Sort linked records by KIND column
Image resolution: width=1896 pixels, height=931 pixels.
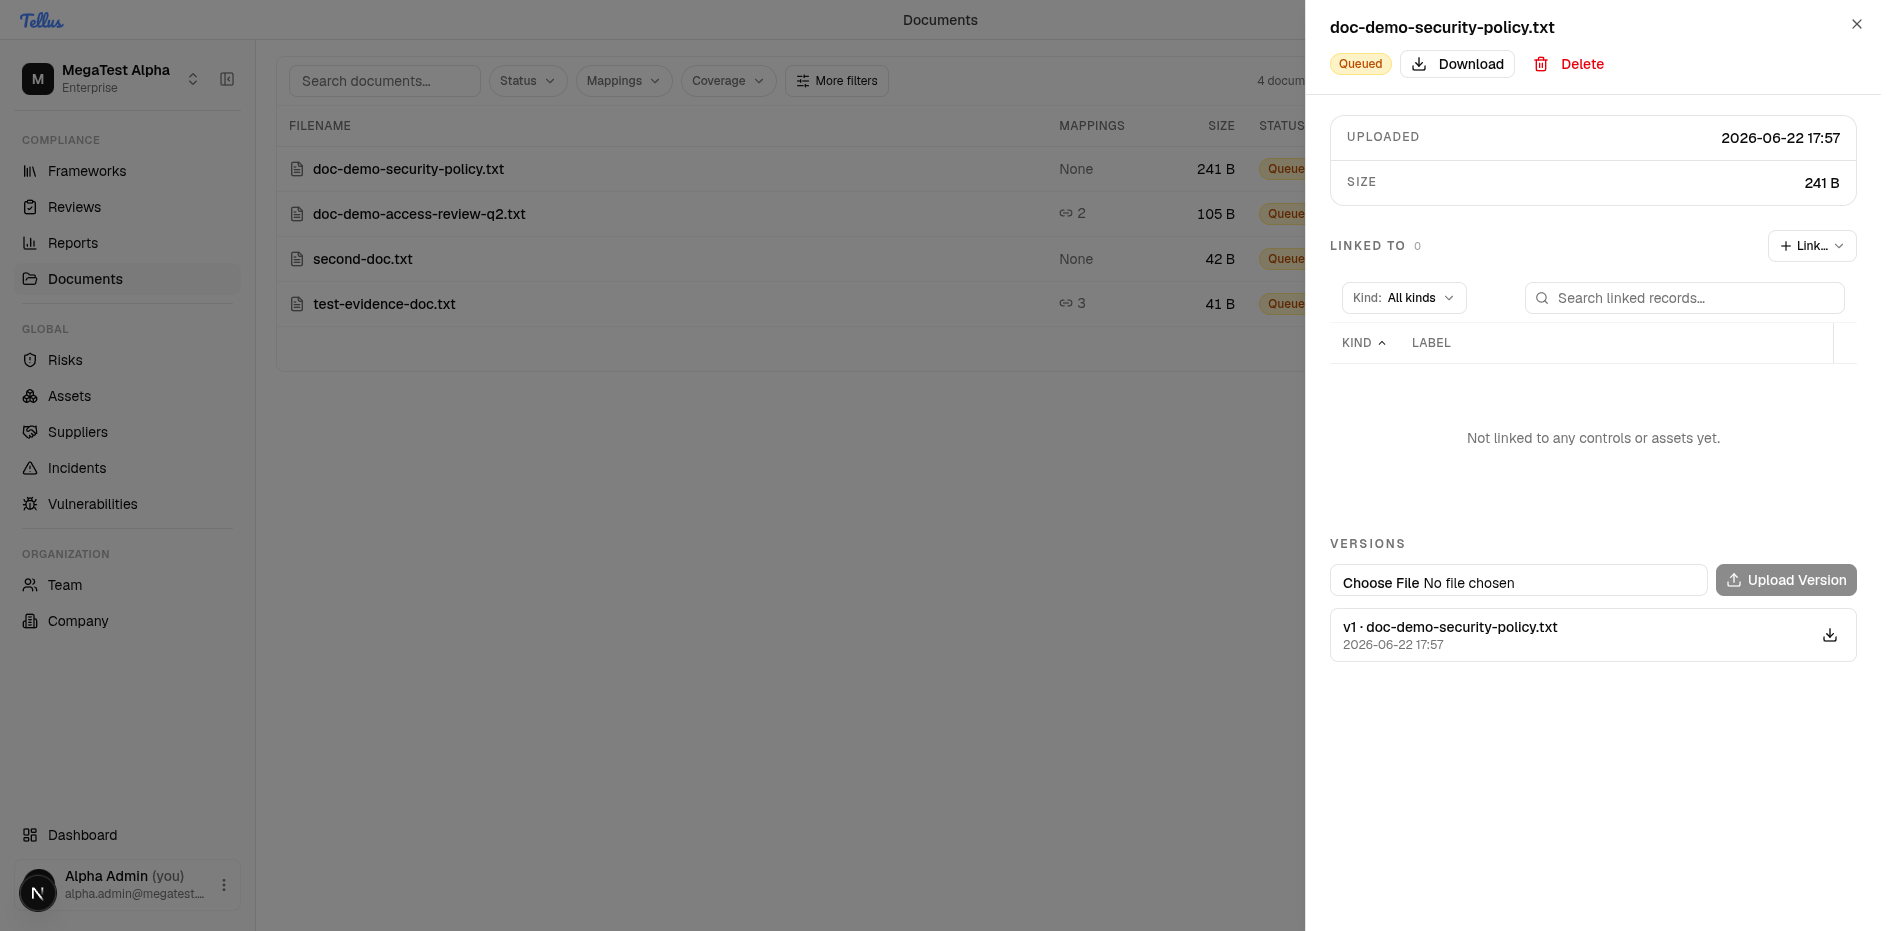(1364, 343)
